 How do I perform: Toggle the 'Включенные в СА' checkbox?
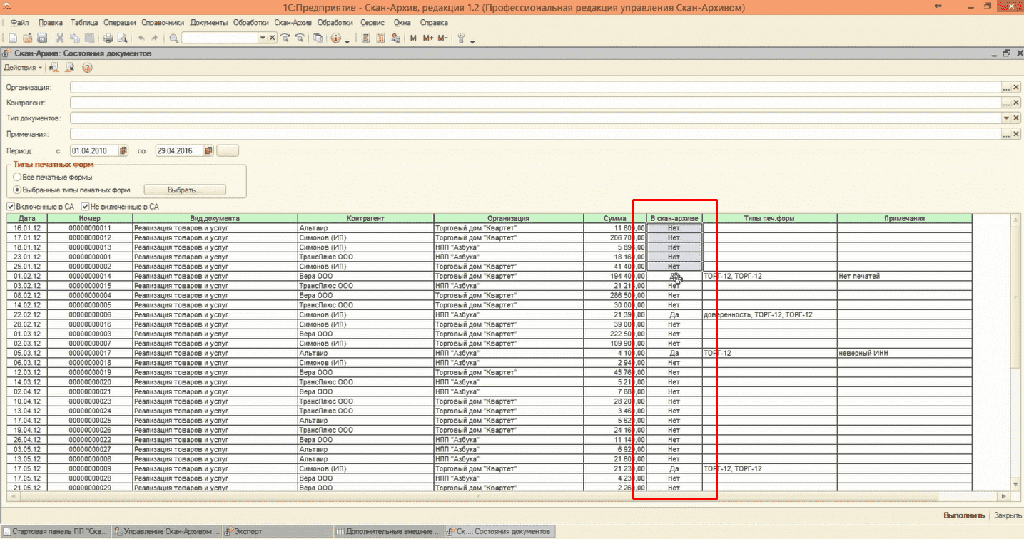(x=11, y=206)
